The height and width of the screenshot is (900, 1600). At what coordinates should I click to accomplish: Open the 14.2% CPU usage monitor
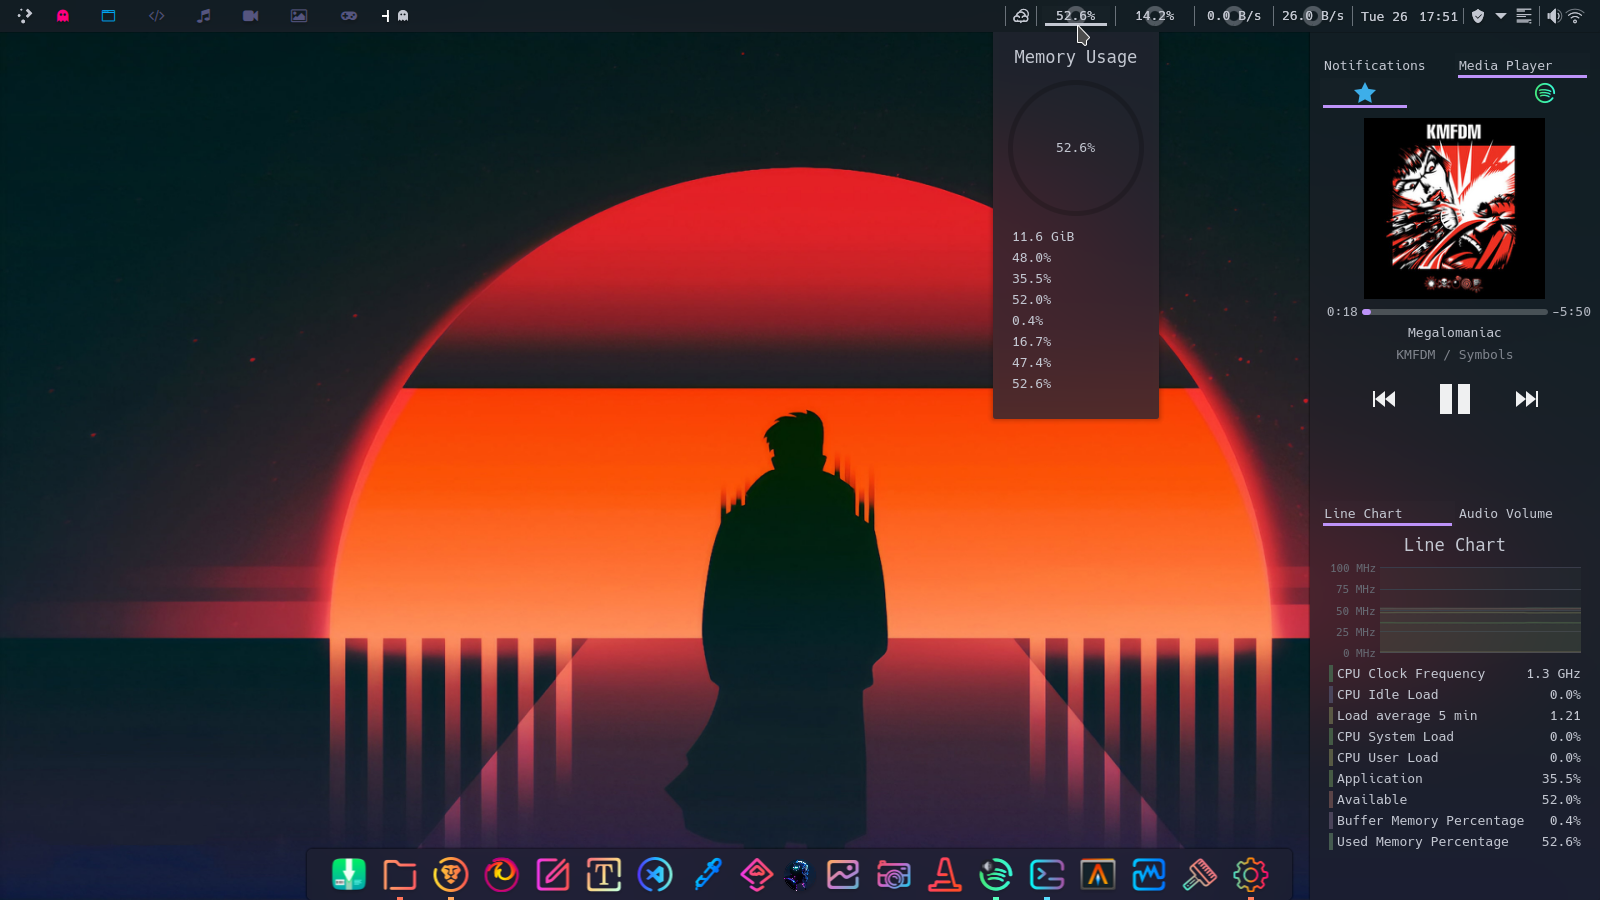[x=1155, y=16]
